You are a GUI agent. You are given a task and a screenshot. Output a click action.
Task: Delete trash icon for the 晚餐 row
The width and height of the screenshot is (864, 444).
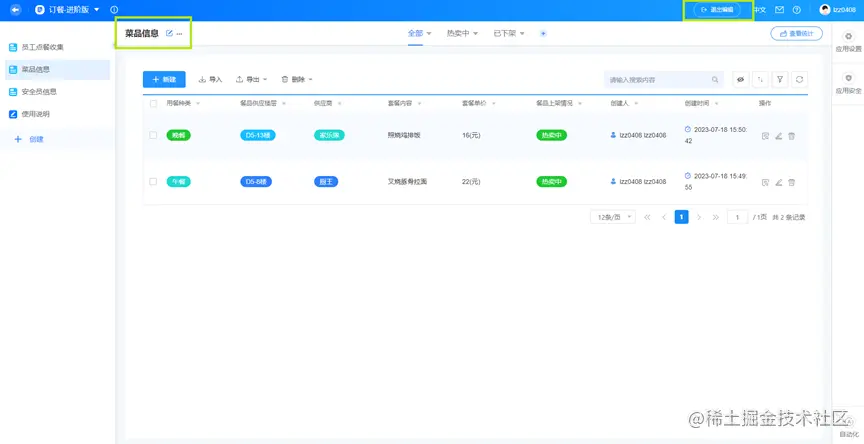791,136
